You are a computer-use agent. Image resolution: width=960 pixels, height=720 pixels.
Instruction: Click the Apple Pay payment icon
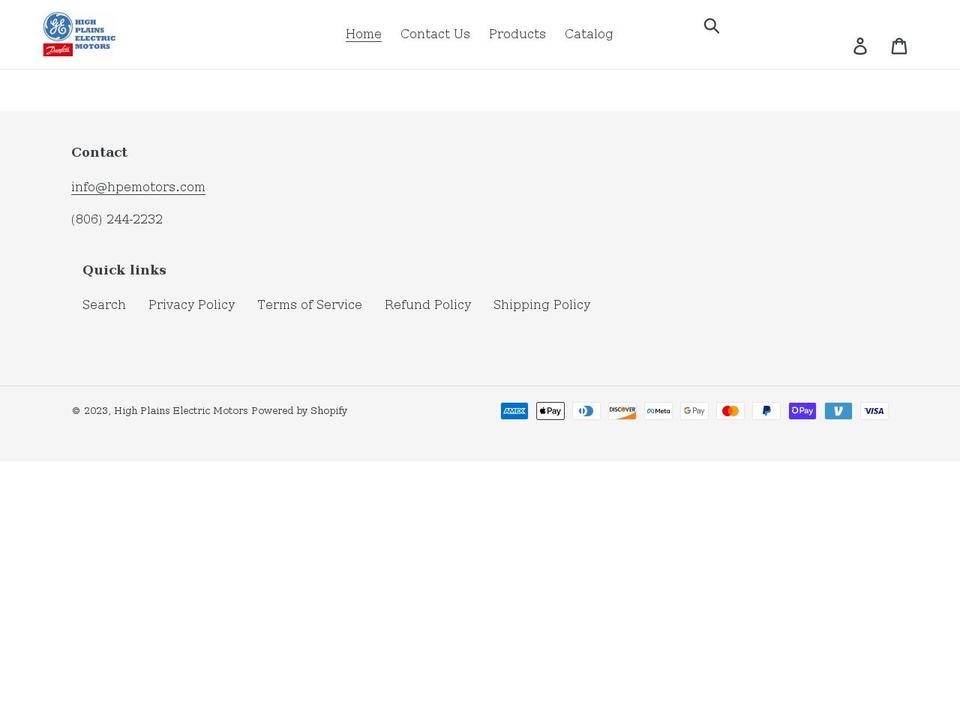[x=550, y=411]
